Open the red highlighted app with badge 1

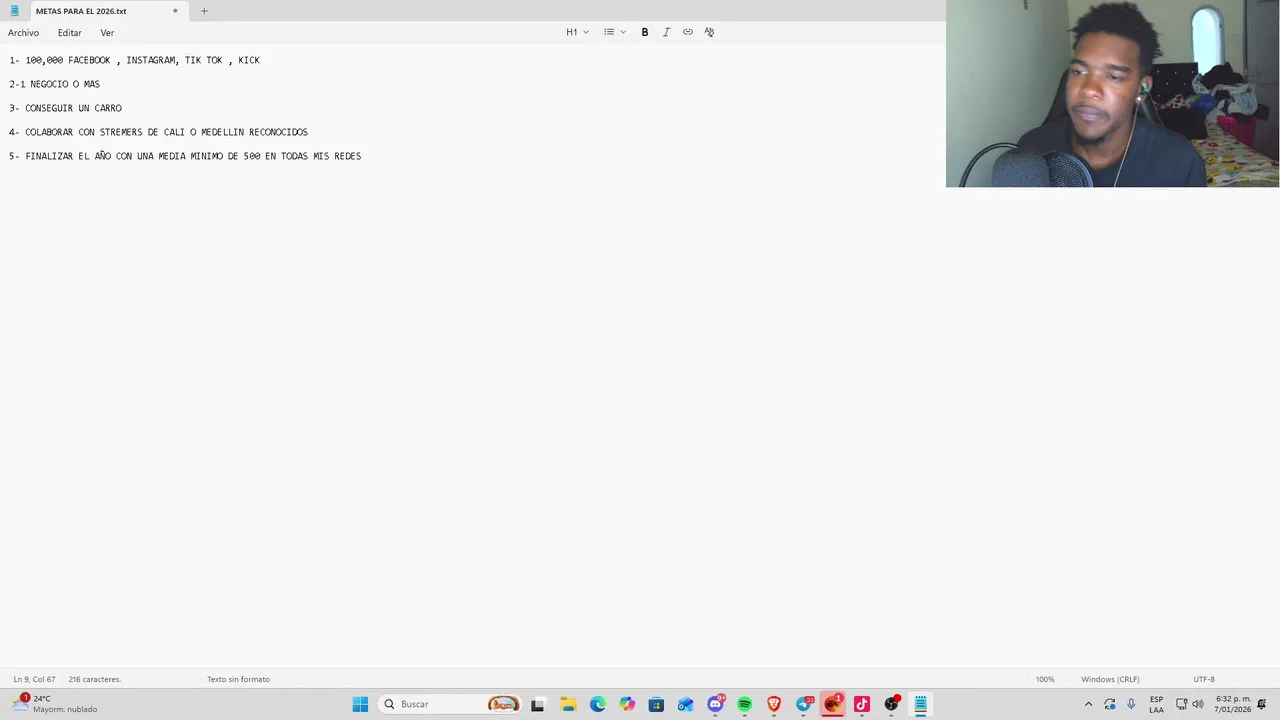coord(833,704)
